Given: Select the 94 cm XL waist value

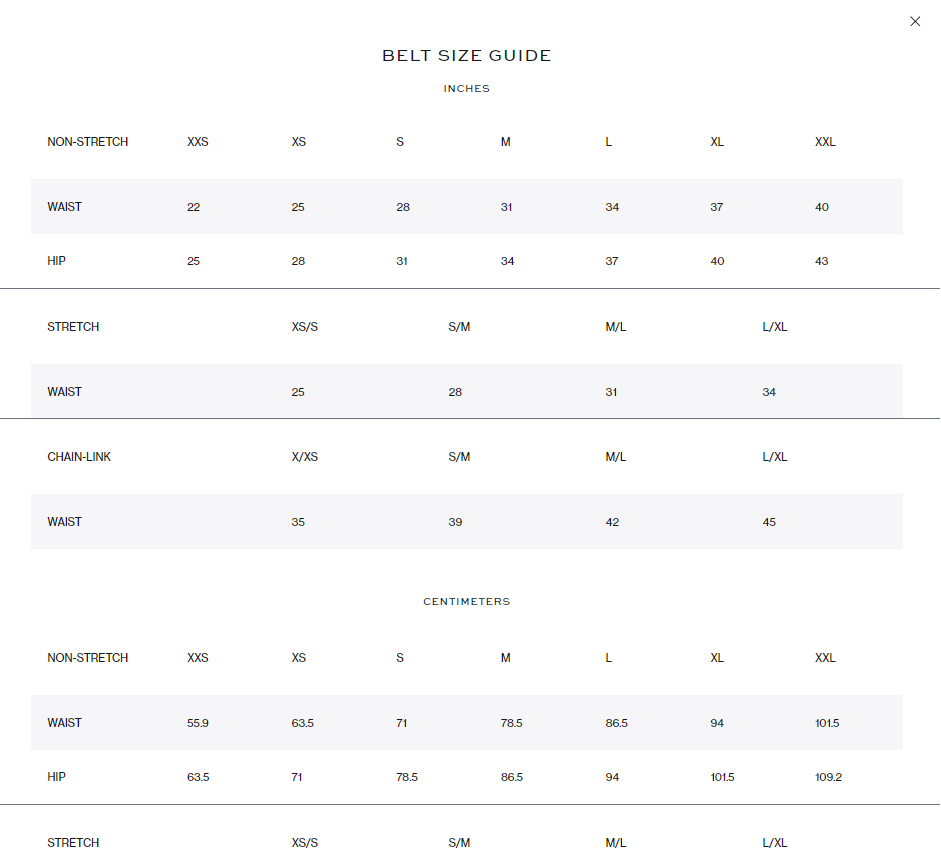Looking at the screenshot, I should (x=717, y=723).
